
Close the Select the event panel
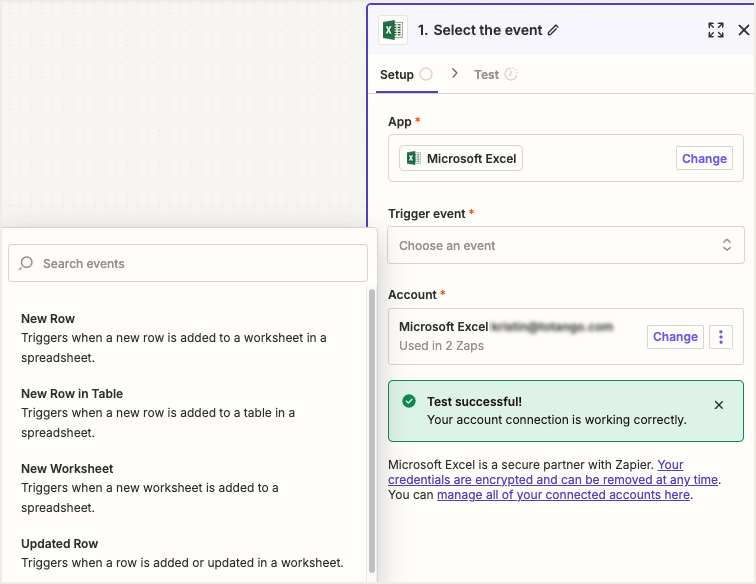(743, 30)
